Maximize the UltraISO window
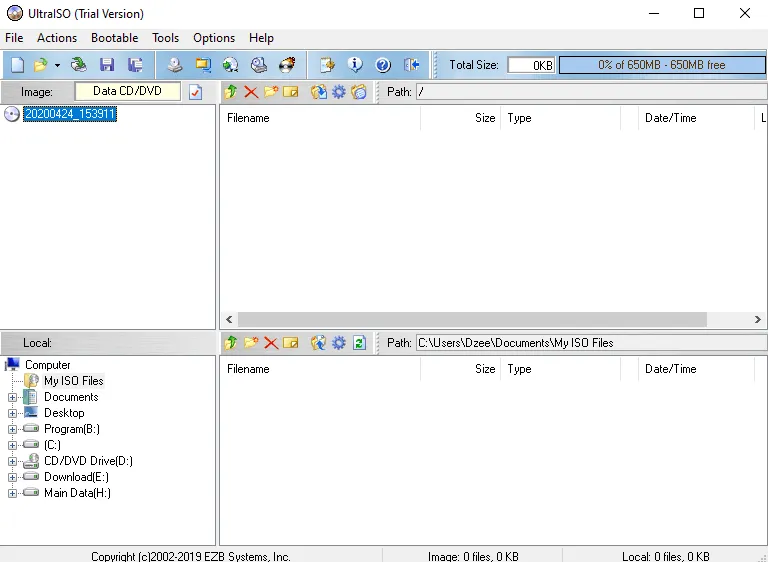768x562 pixels. [699, 13]
